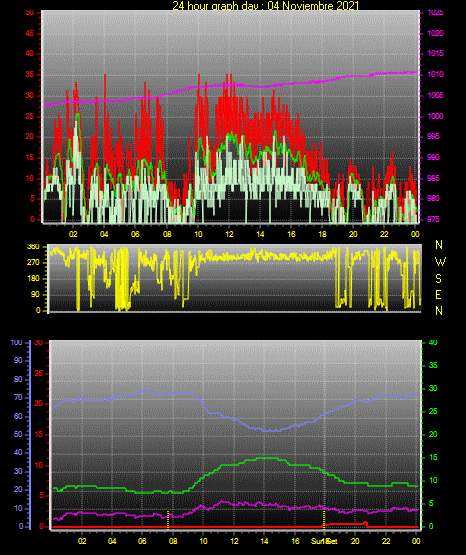Click the magenta pressure axis value 1020
Image resolution: width=466 pixels, height=555 pixels.
point(435,33)
